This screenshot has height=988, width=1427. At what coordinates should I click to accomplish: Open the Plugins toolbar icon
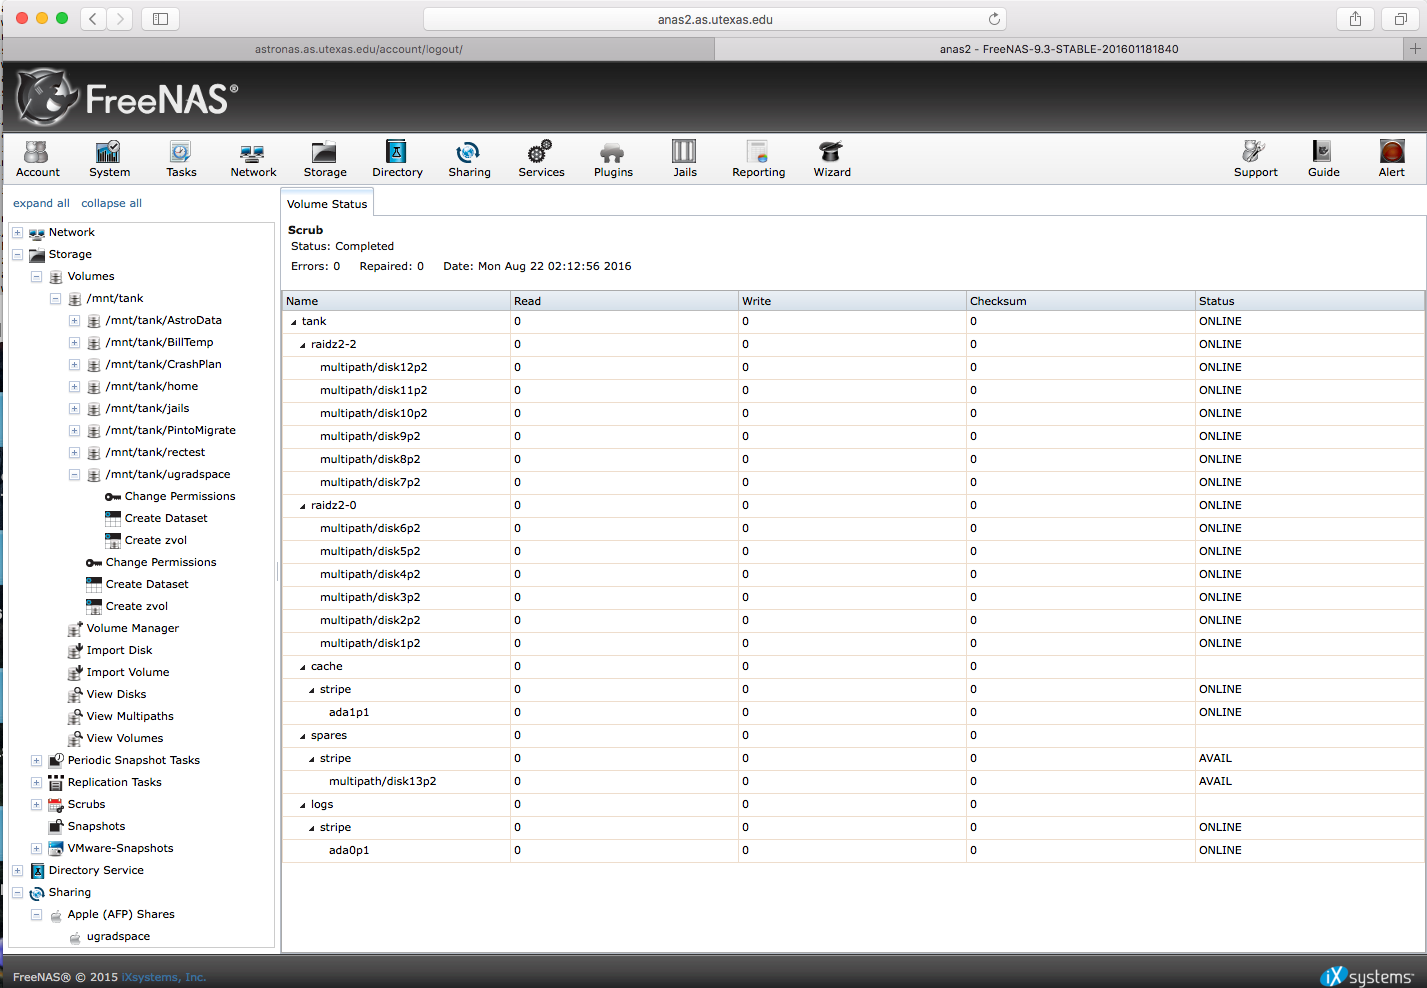[613, 158]
